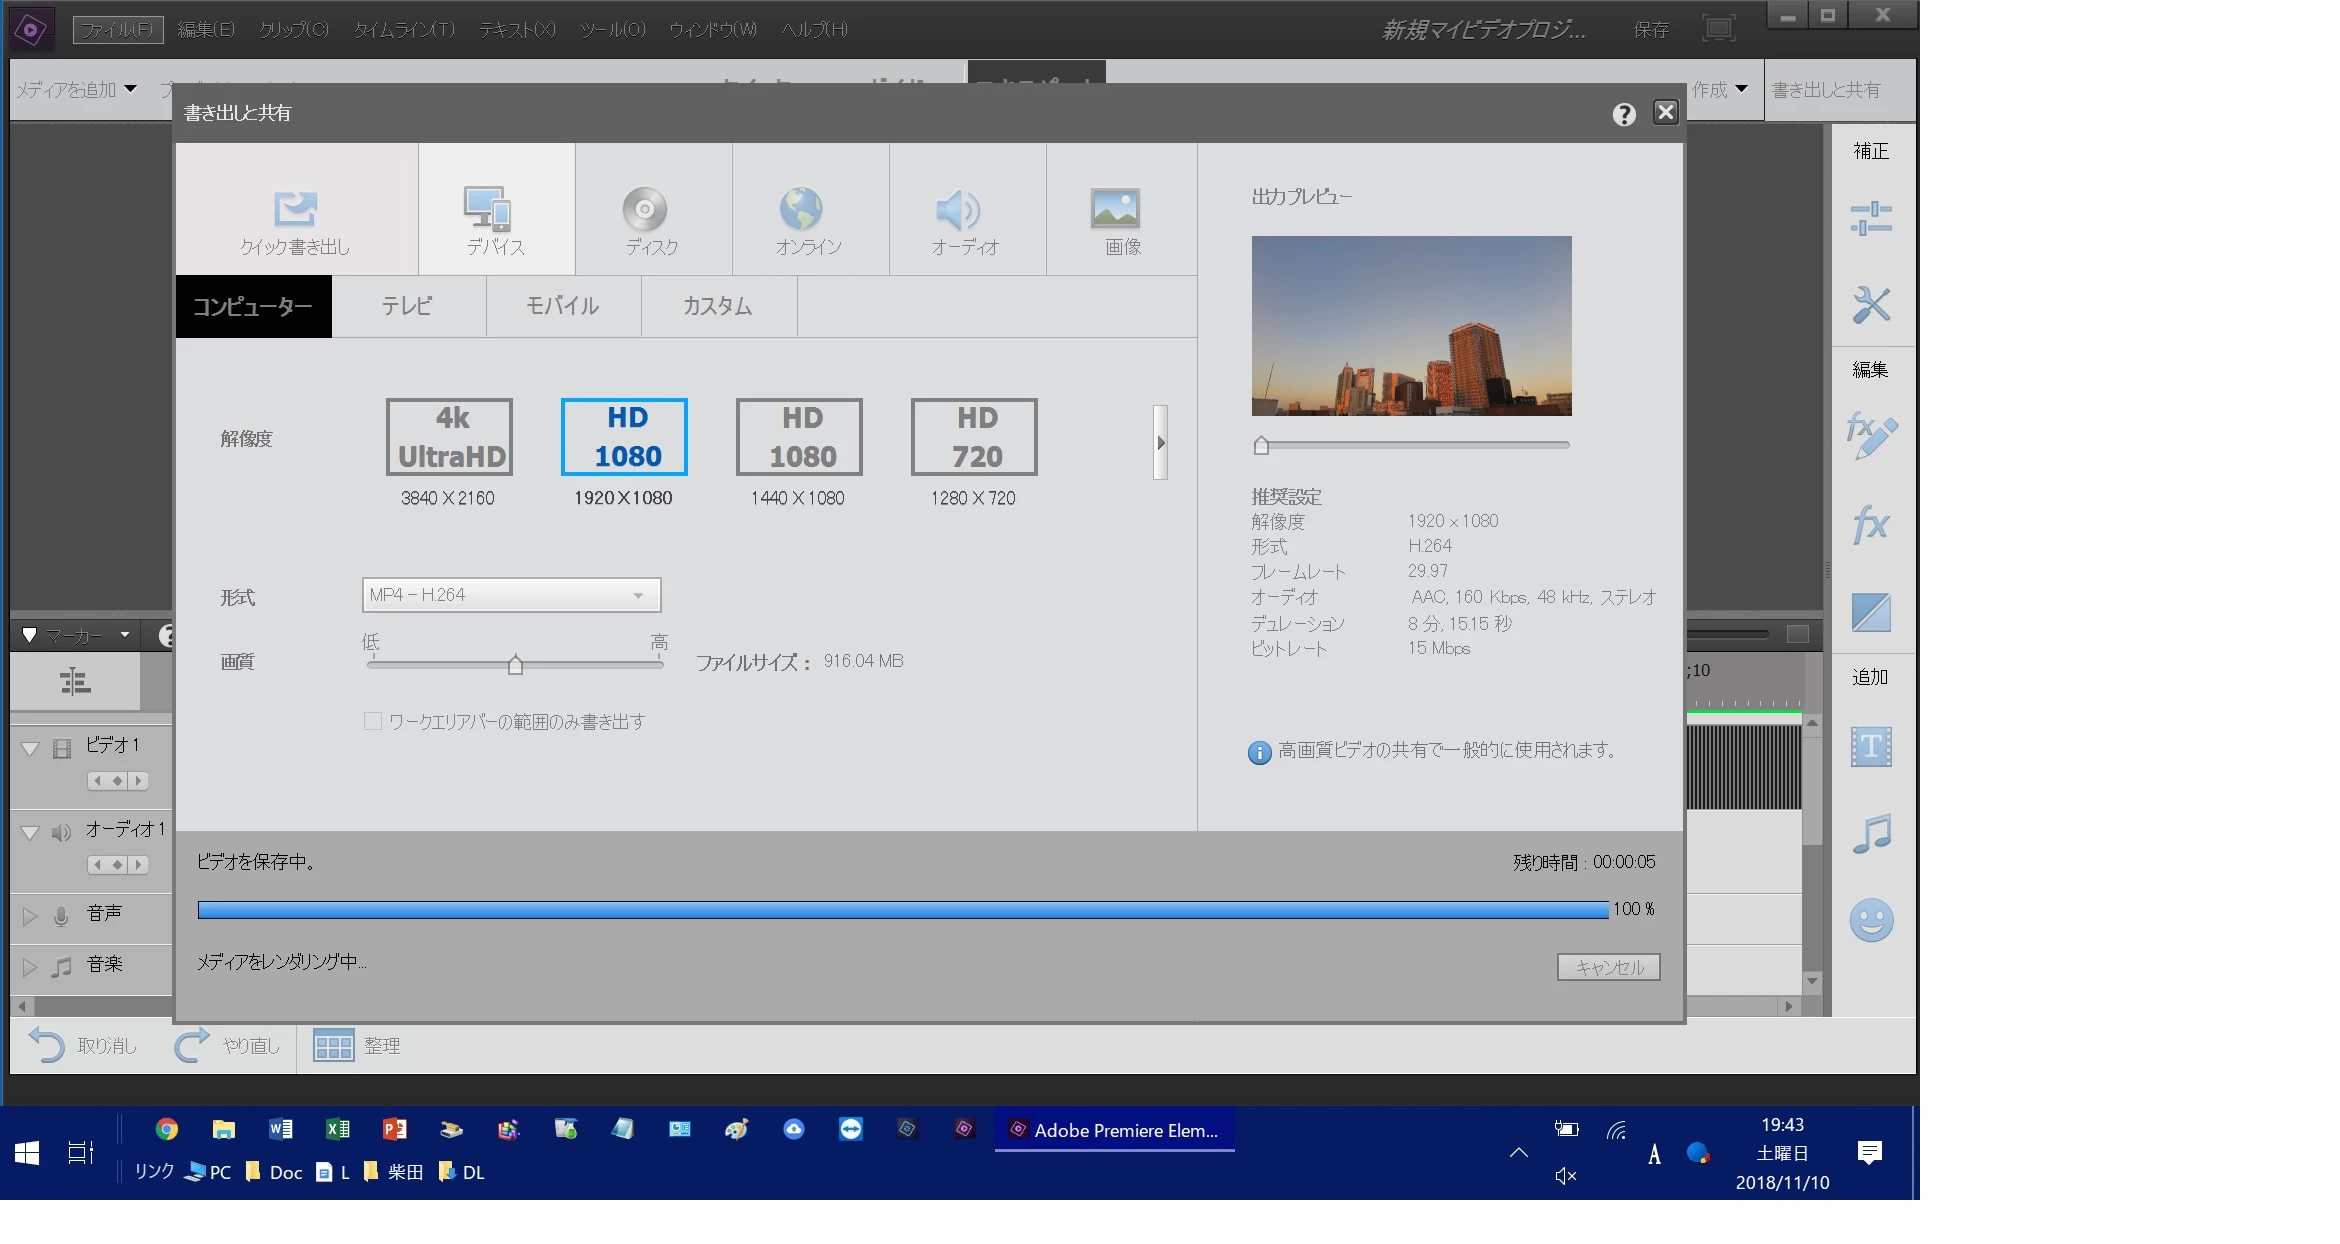Collapse the ビデオ 1 track triangle
Screen dimensions: 2340x1244
point(30,748)
